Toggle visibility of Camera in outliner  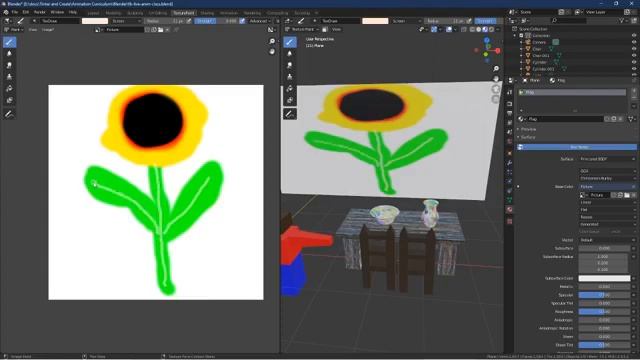[634, 42]
